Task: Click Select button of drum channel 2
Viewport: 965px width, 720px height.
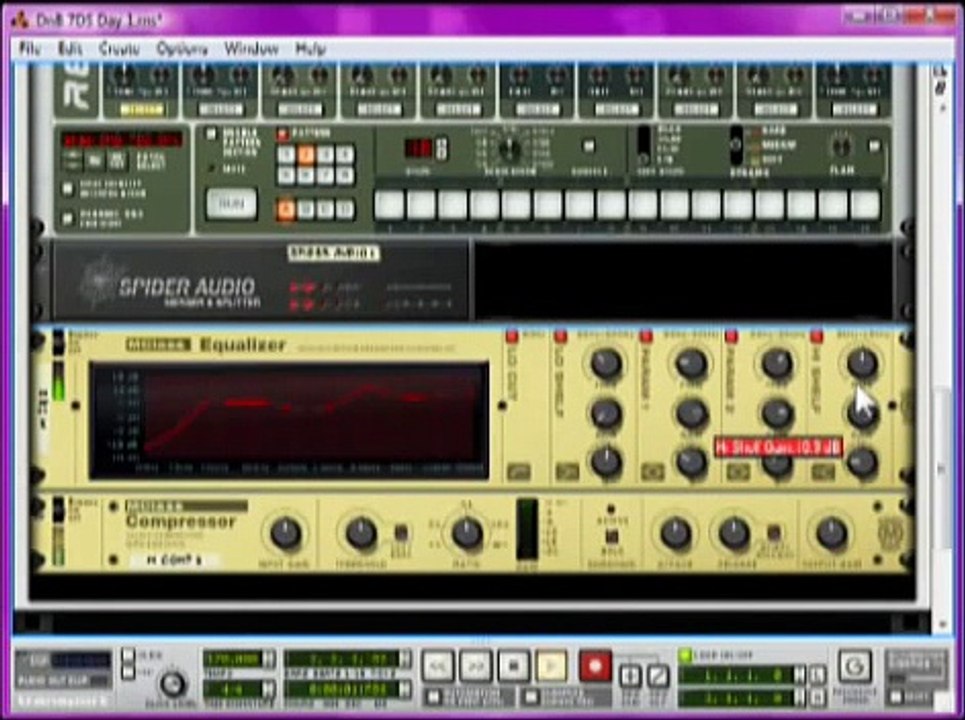Action: [221, 110]
